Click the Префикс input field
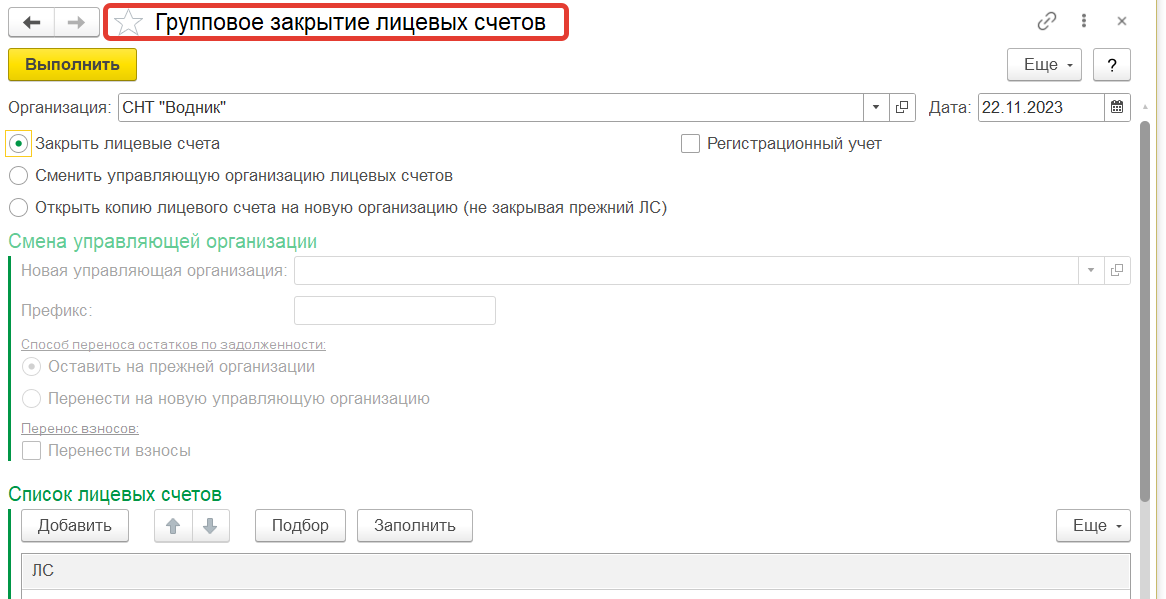Viewport: 1166px width, 599px height. [395, 311]
